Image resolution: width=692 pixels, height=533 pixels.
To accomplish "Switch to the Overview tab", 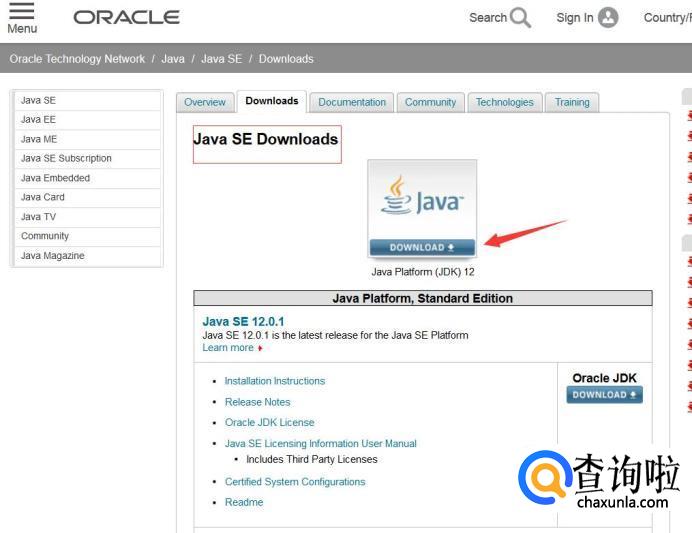I will pos(205,102).
